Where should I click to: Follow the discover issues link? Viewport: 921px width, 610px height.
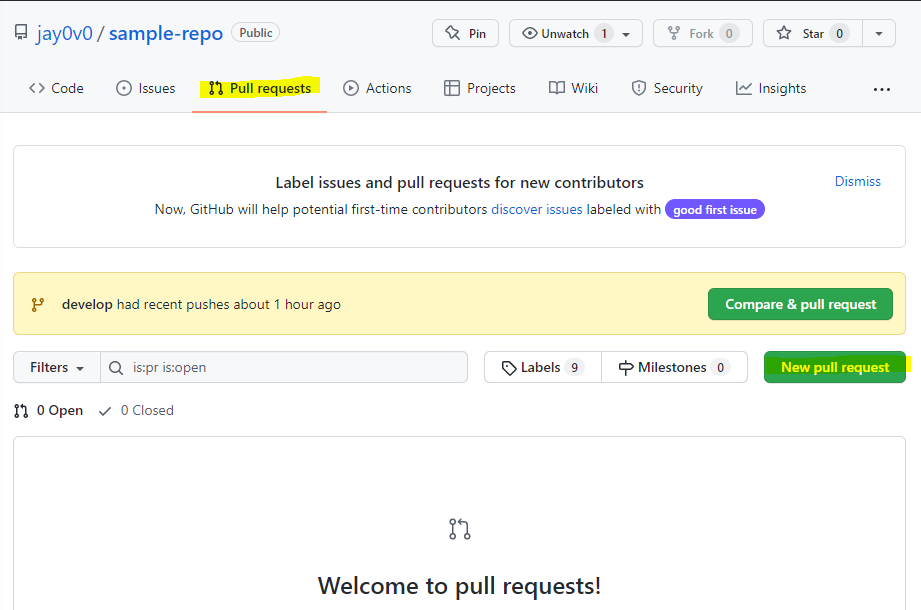pos(537,210)
